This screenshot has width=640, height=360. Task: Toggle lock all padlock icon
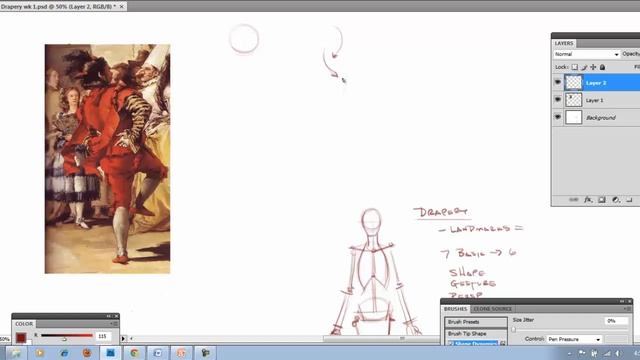pyautogui.click(x=602, y=67)
